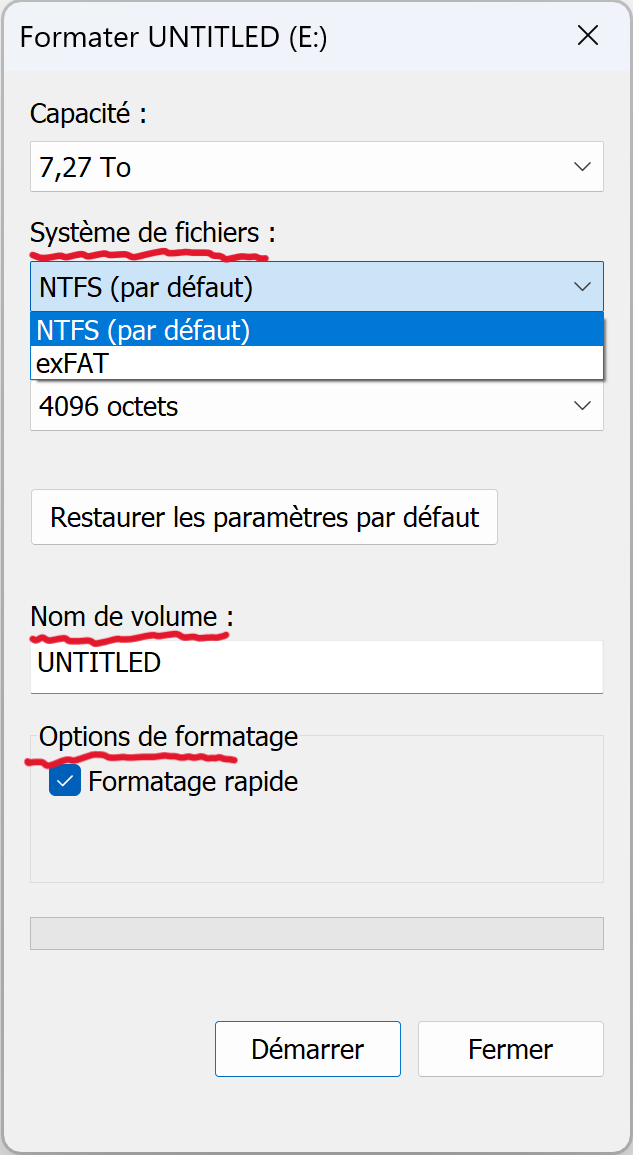This screenshot has width=633, height=1155.
Task: Click Restaurer les paramètres par défaut
Action: [264, 517]
